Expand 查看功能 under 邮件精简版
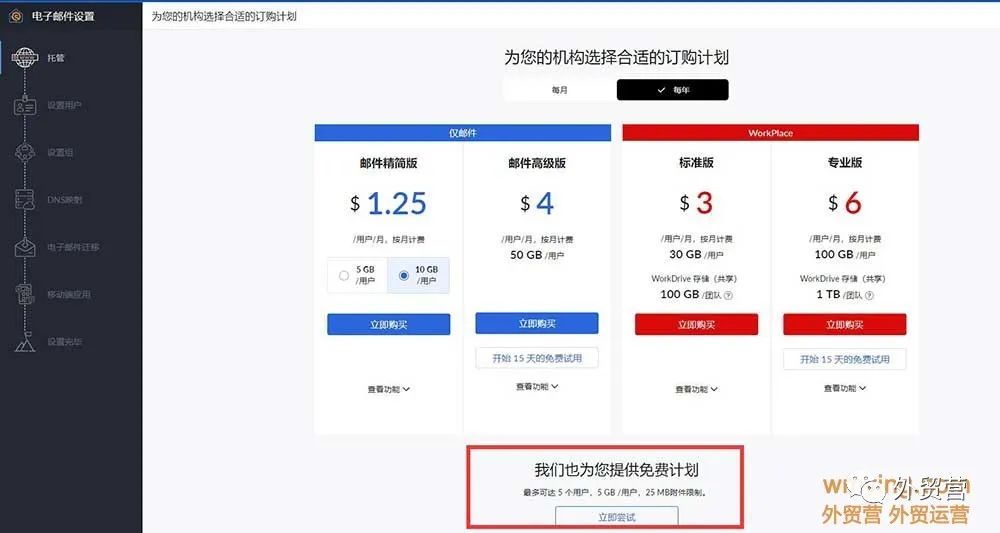Image resolution: width=1000 pixels, height=533 pixels. pos(388,389)
